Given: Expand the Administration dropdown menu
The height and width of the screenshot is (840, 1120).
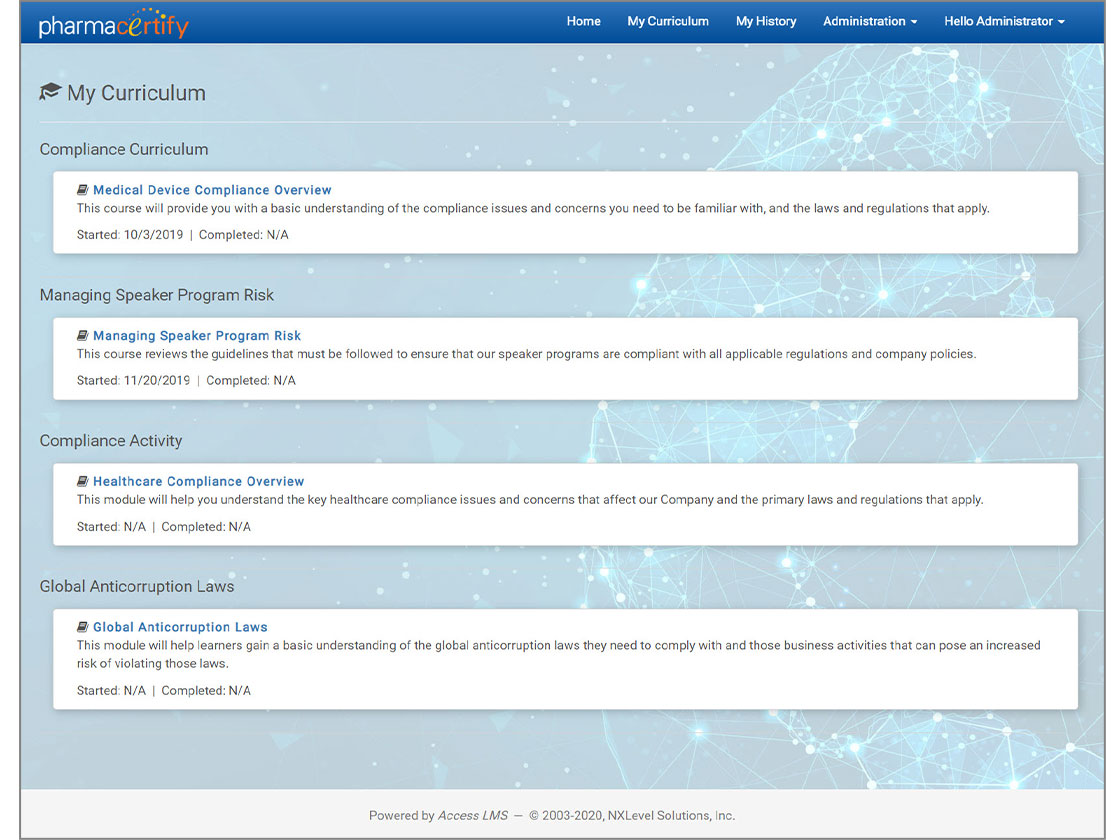Looking at the screenshot, I should pos(869,21).
